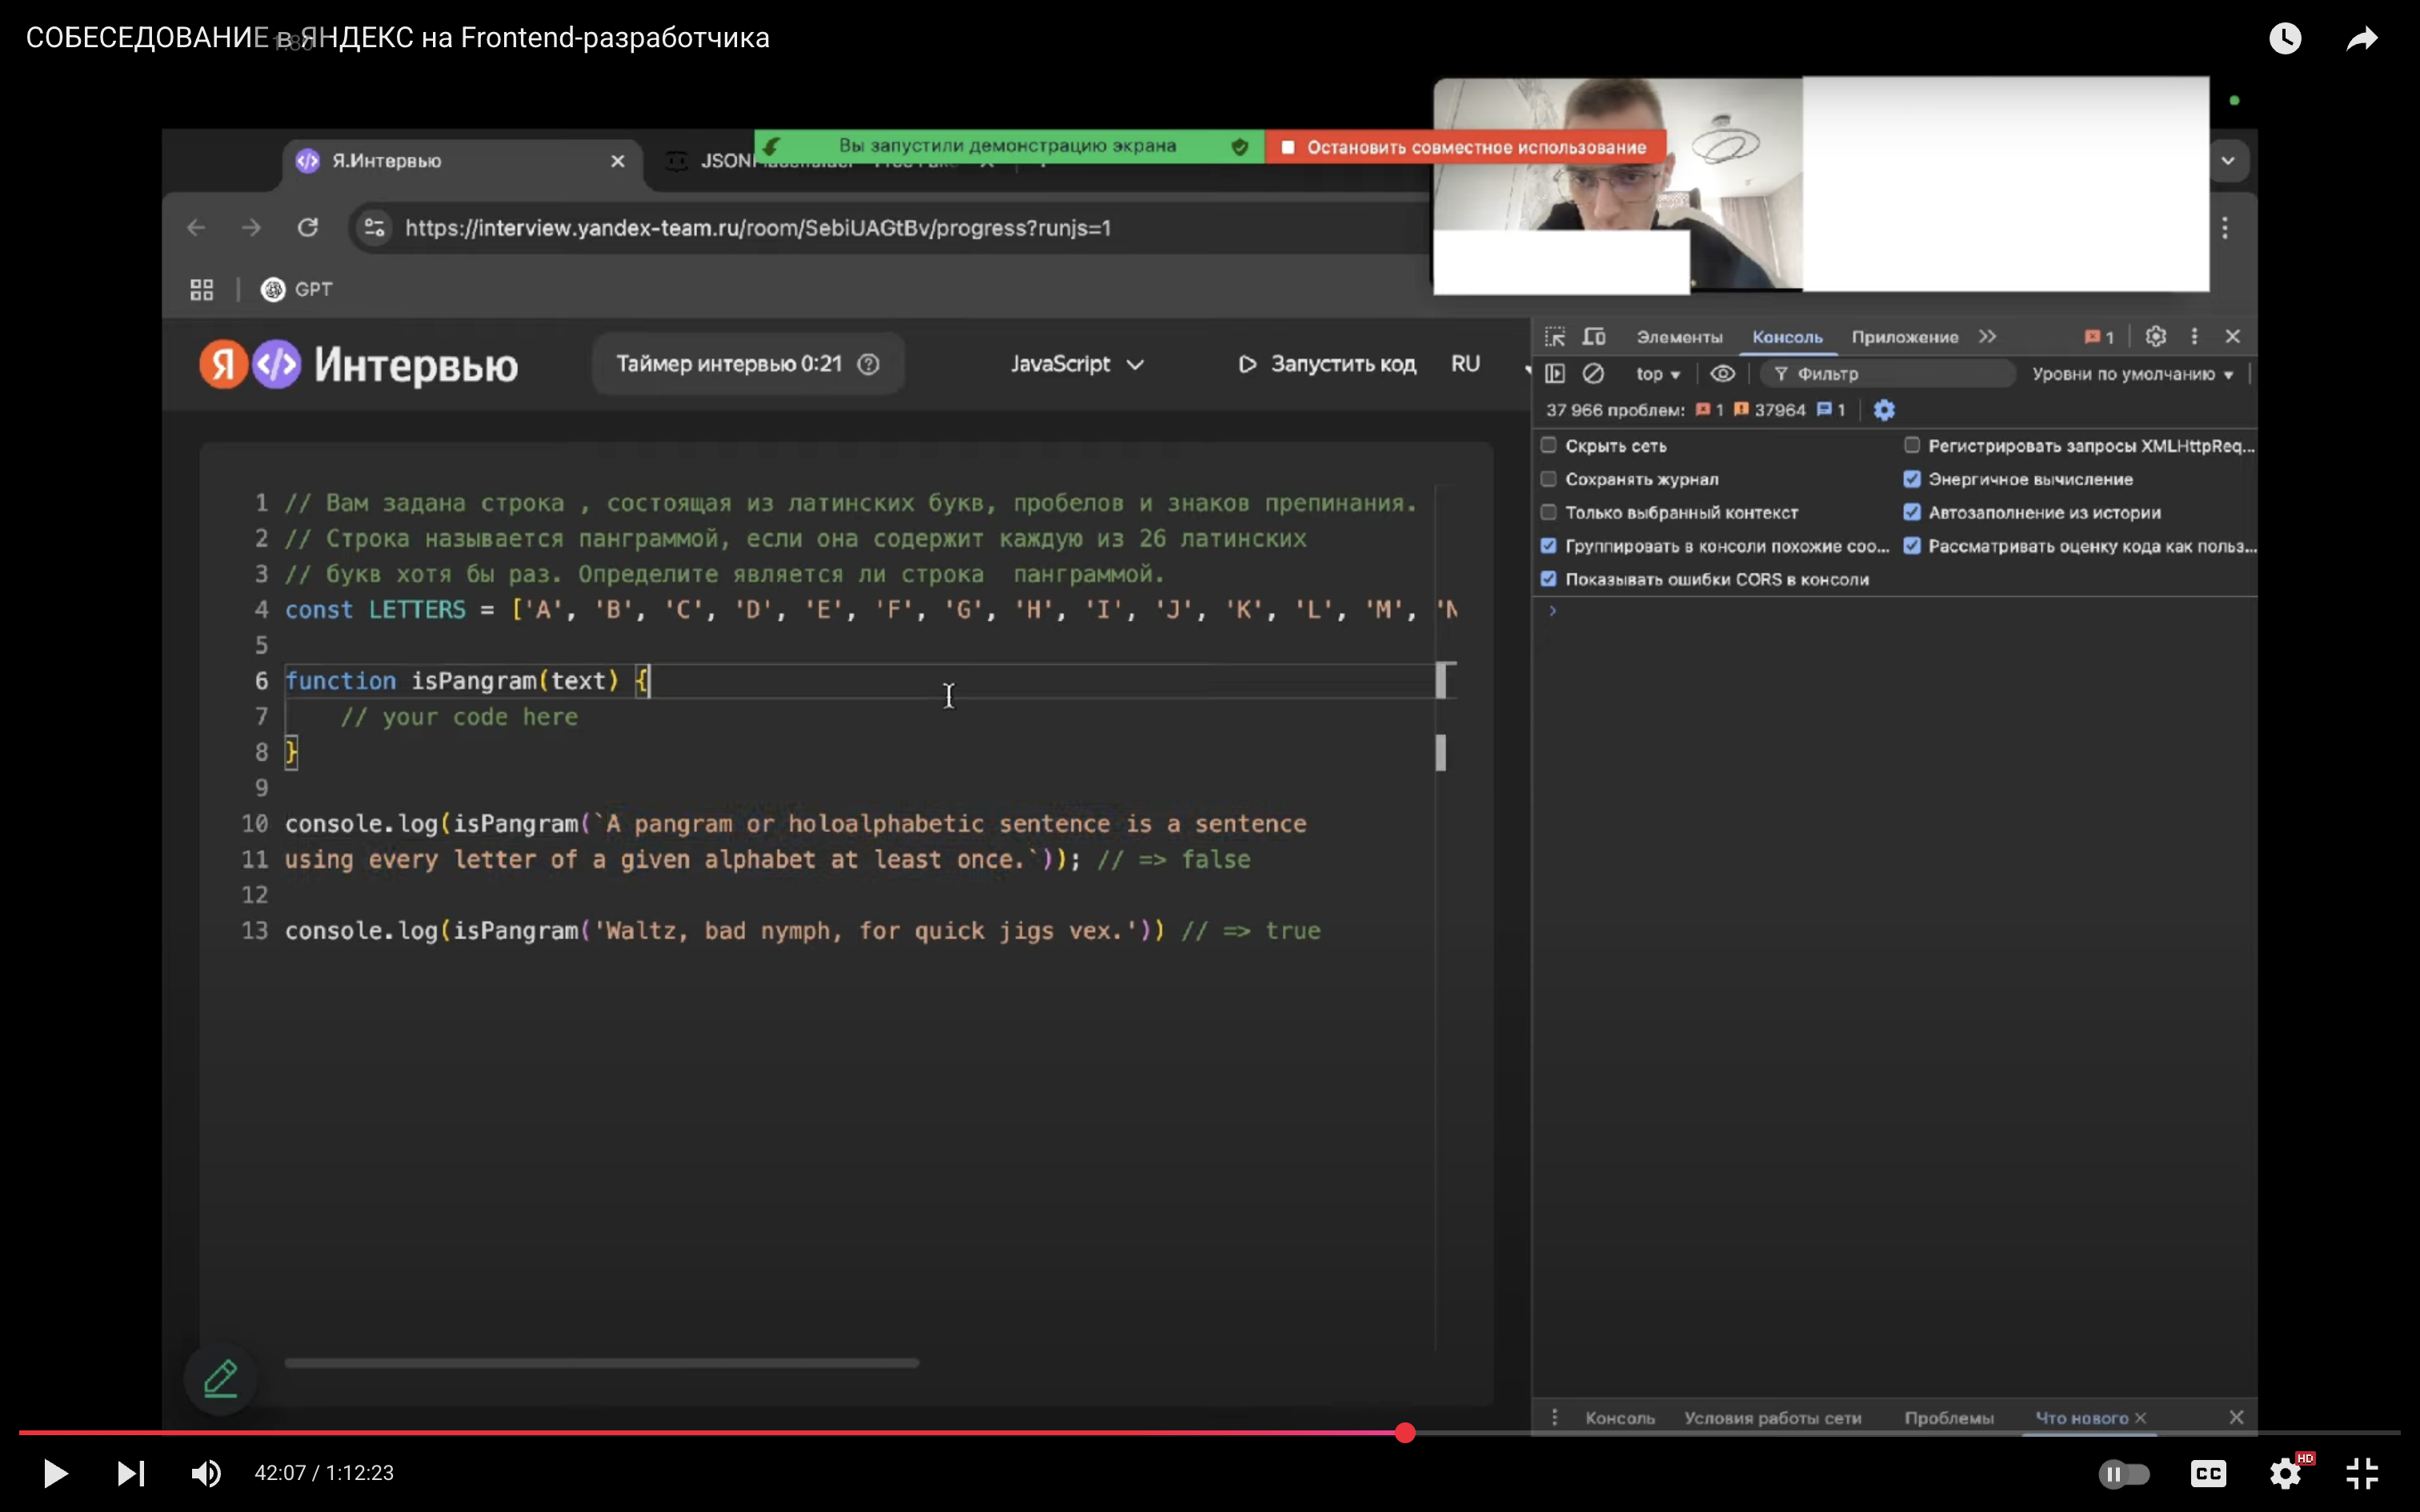Click the Яндекс Интервью logo
This screenshot has height=1512, width=2420.
pos(359,364)
